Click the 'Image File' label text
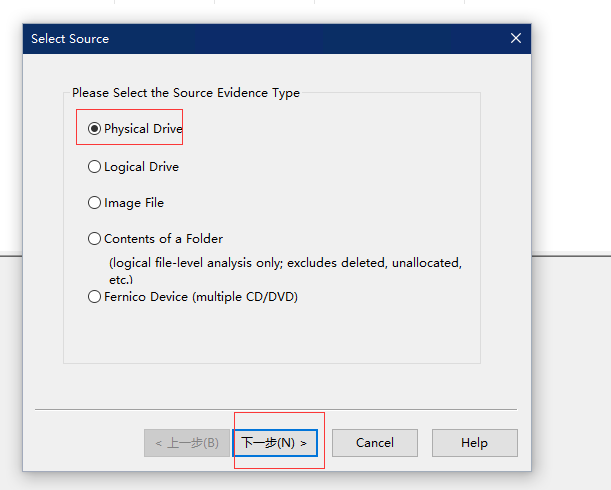Image resolution: width=611 pixels, height=490 pixels. (x=134, y=203)
